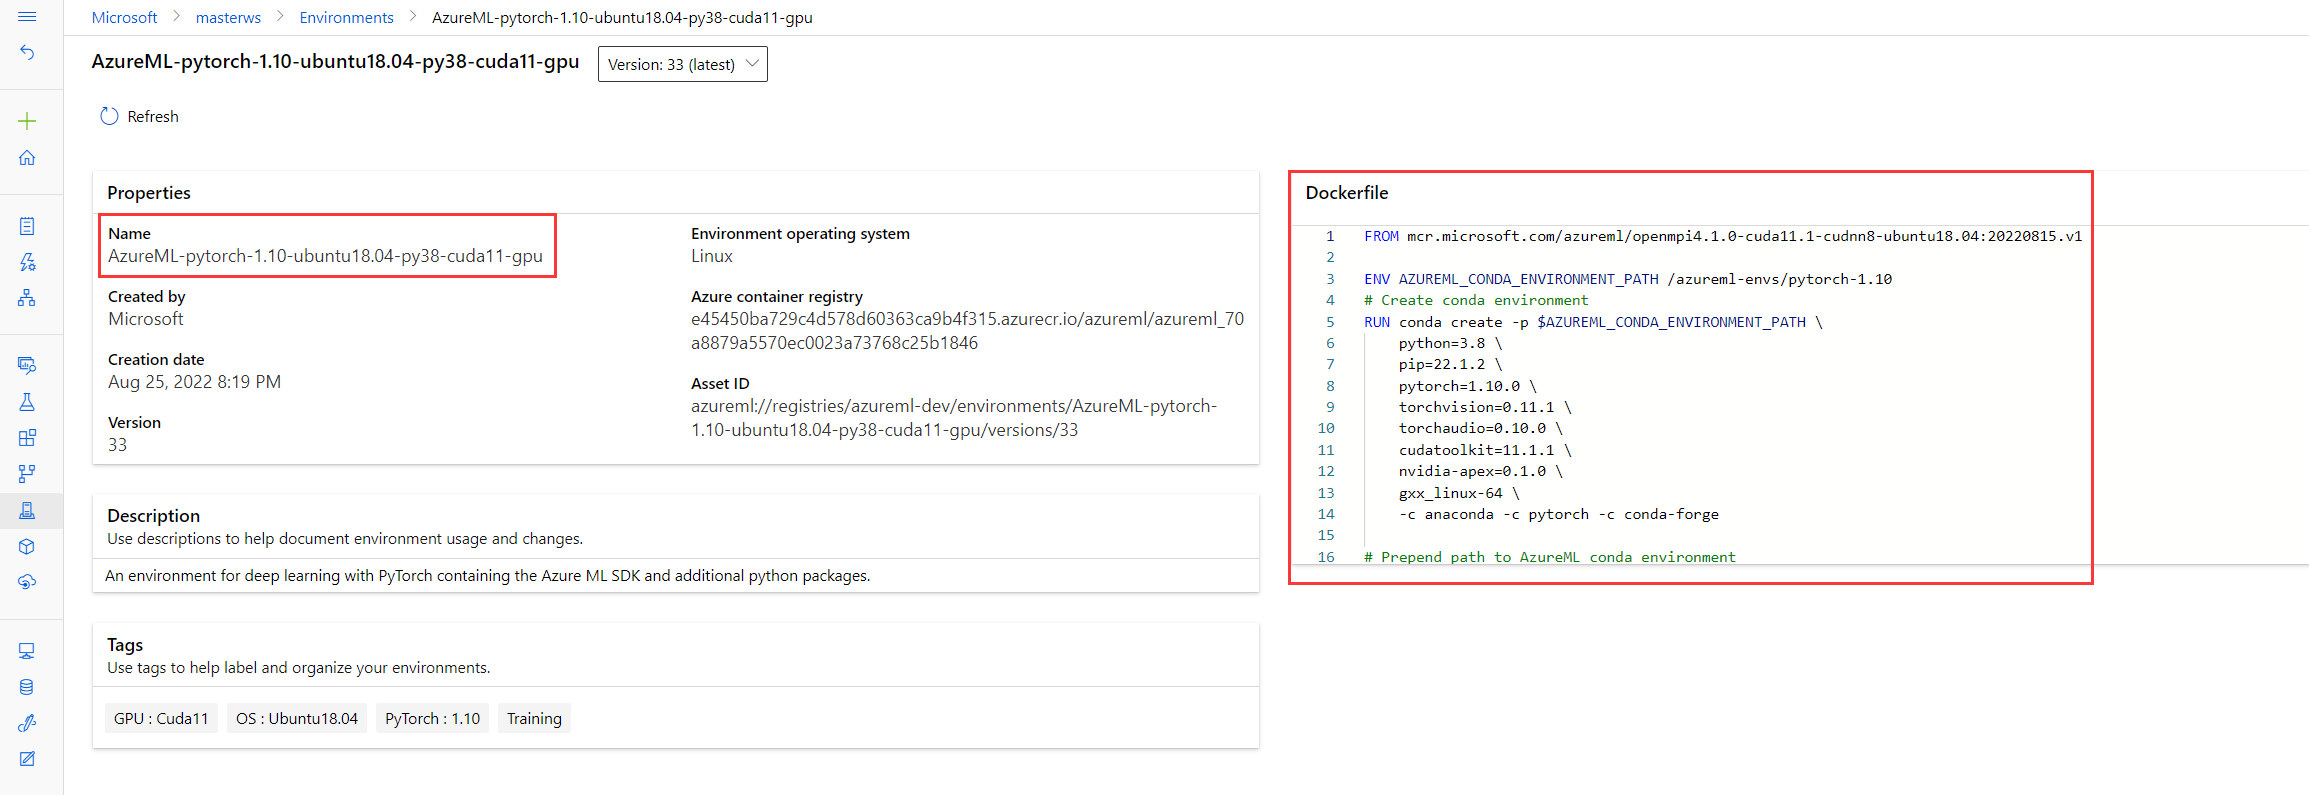This screenshot has width=2309, height=795.
Task: Click the python=3.8 line
Action: tap(1450, 343)
